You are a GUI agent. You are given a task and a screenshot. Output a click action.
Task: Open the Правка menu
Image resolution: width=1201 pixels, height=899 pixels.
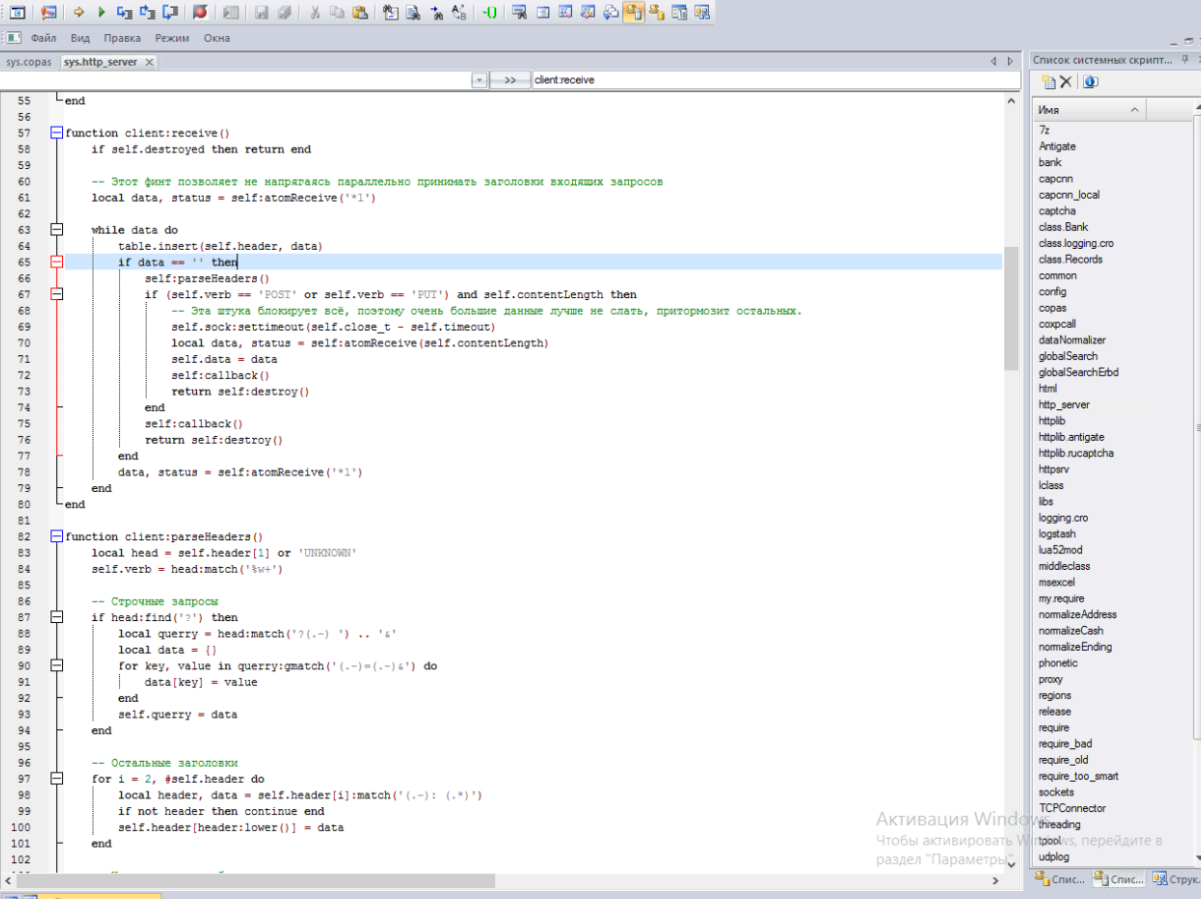click(122, 38)
